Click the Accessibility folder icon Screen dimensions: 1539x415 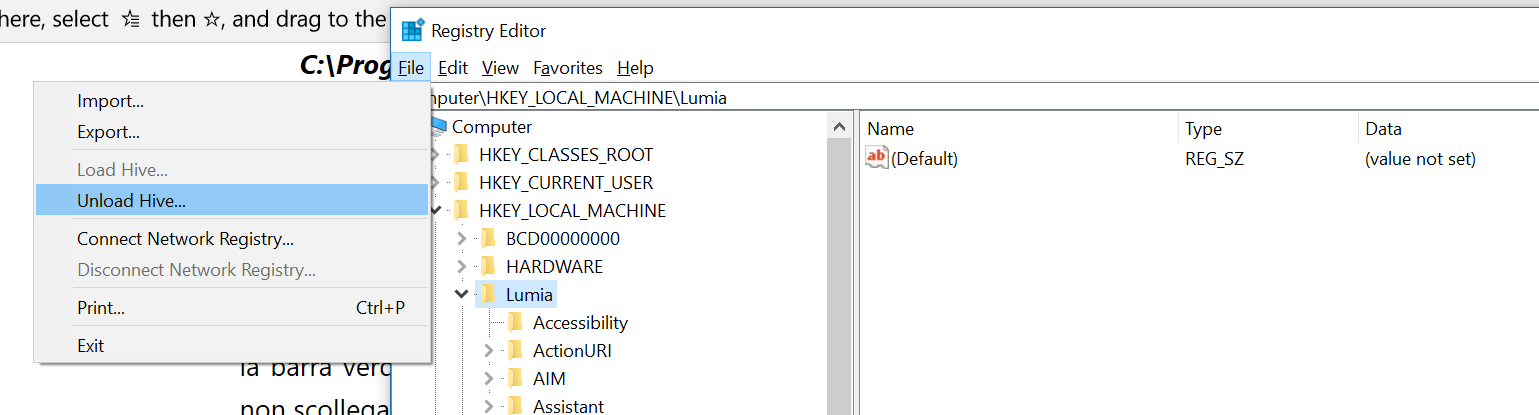[x=515, y=322]
